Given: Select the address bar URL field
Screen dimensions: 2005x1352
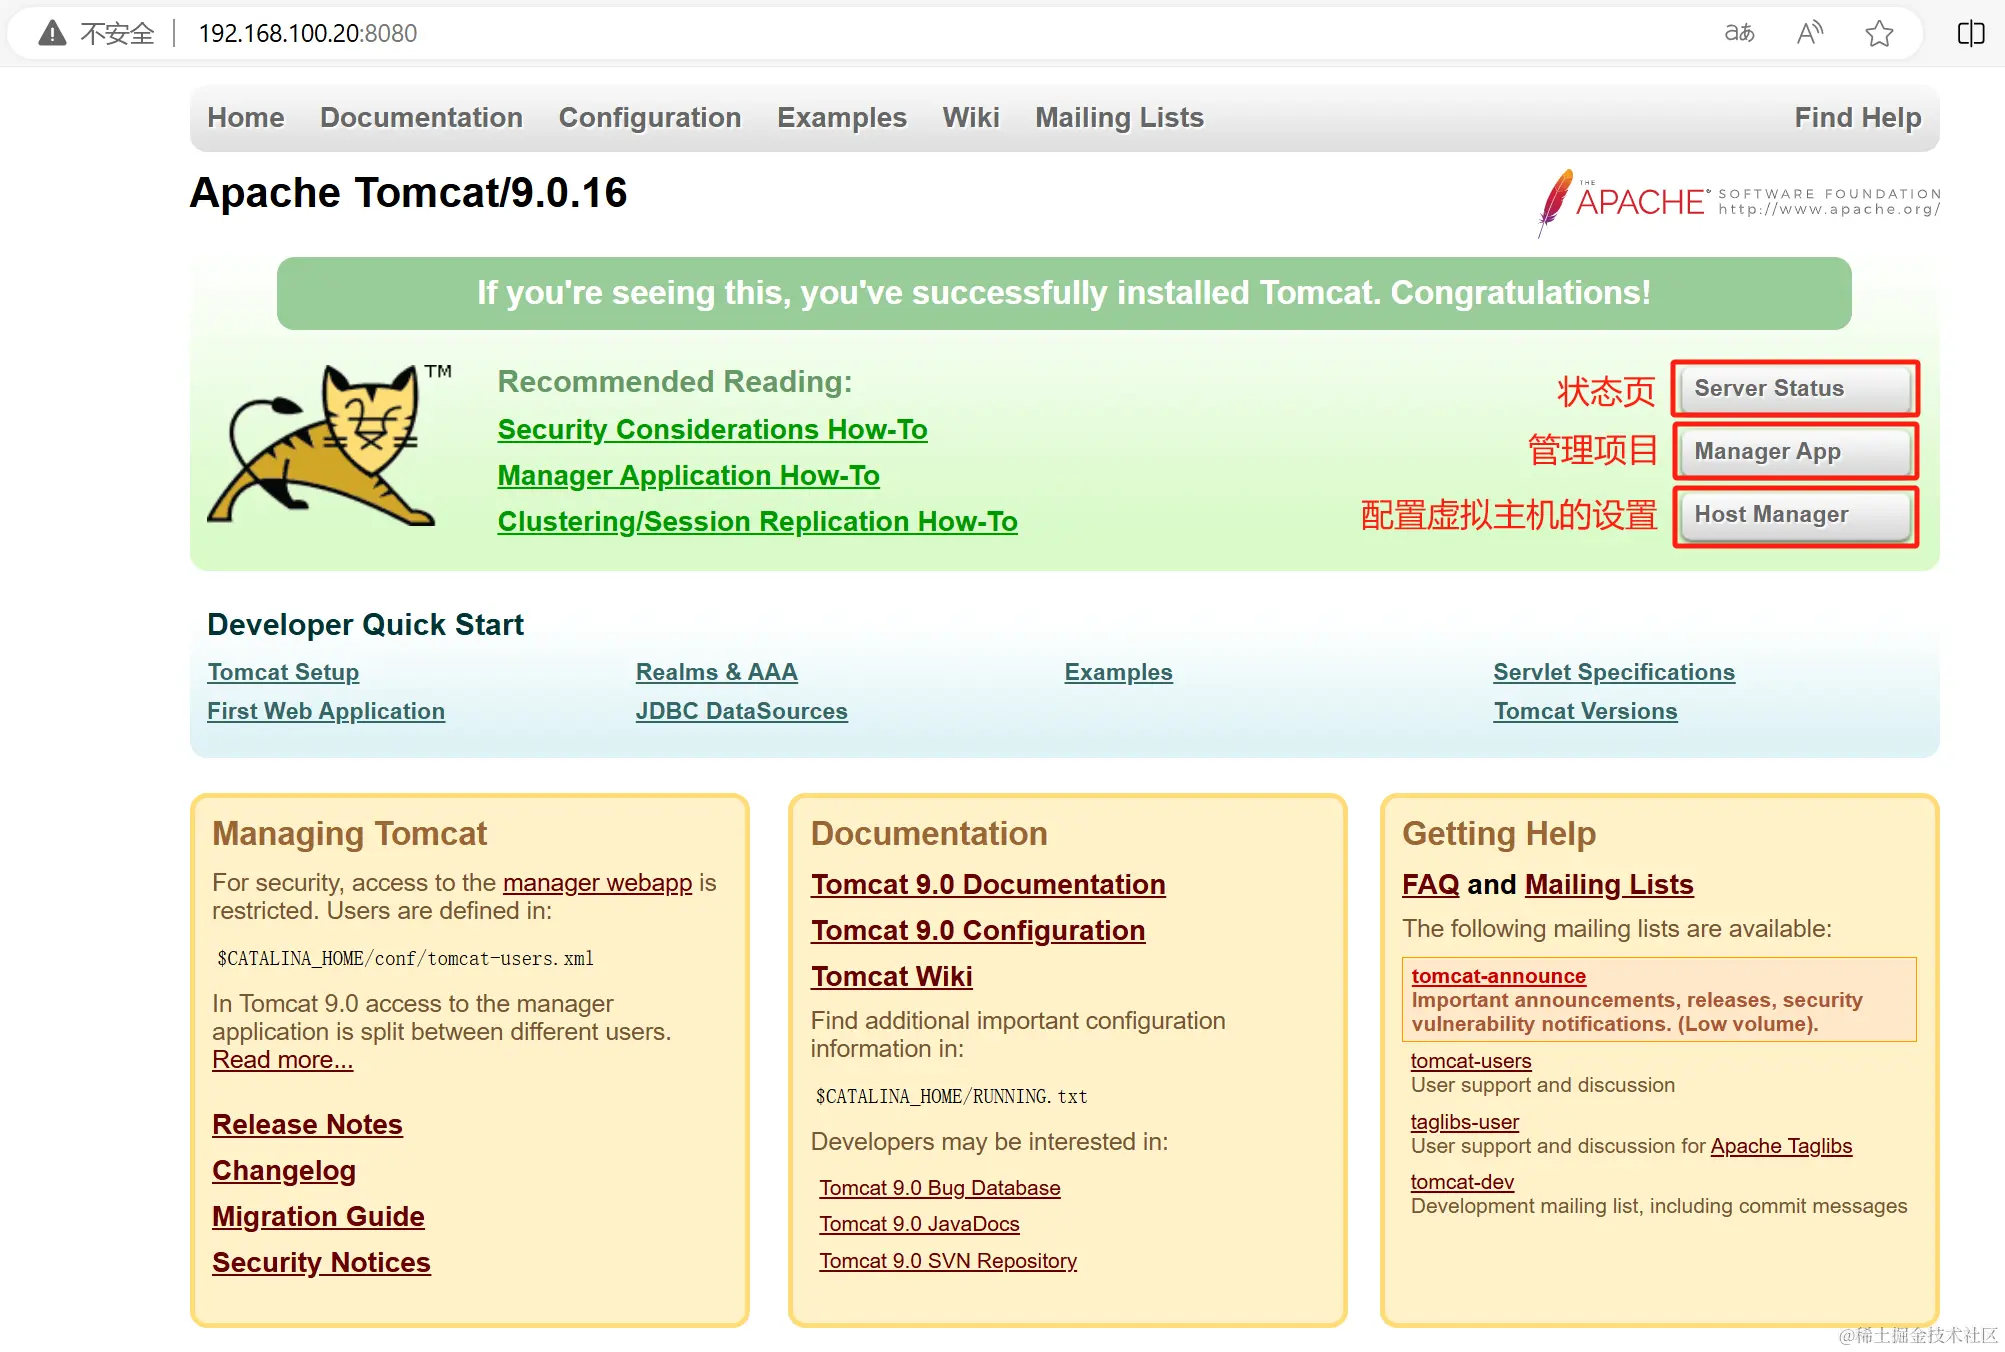Looking at the screenshot, I should click(307, 33).
